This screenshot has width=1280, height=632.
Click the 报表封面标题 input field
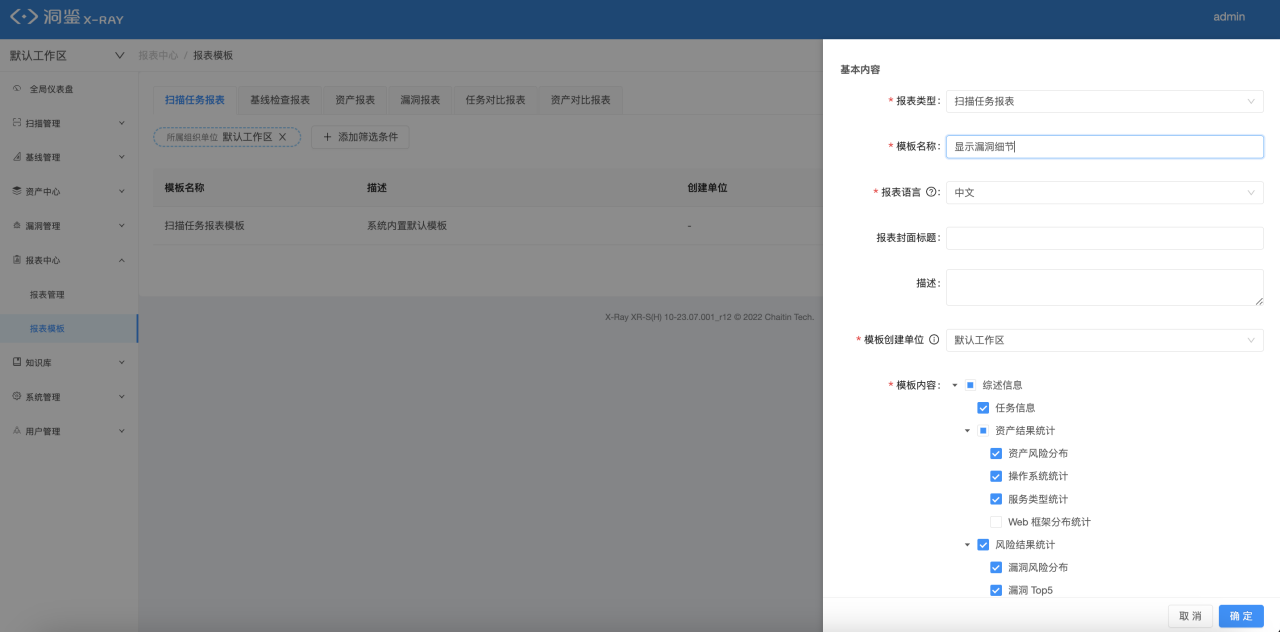[x=1105, y=238]
